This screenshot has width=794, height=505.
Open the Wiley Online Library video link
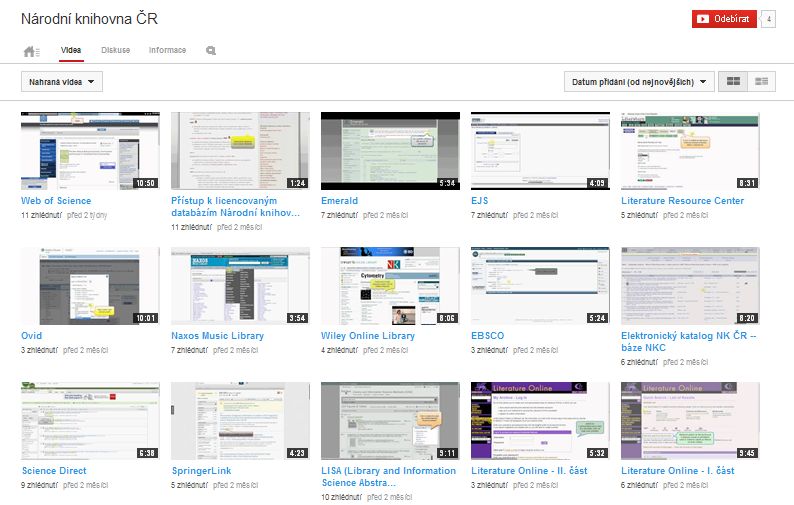point(368,335)
